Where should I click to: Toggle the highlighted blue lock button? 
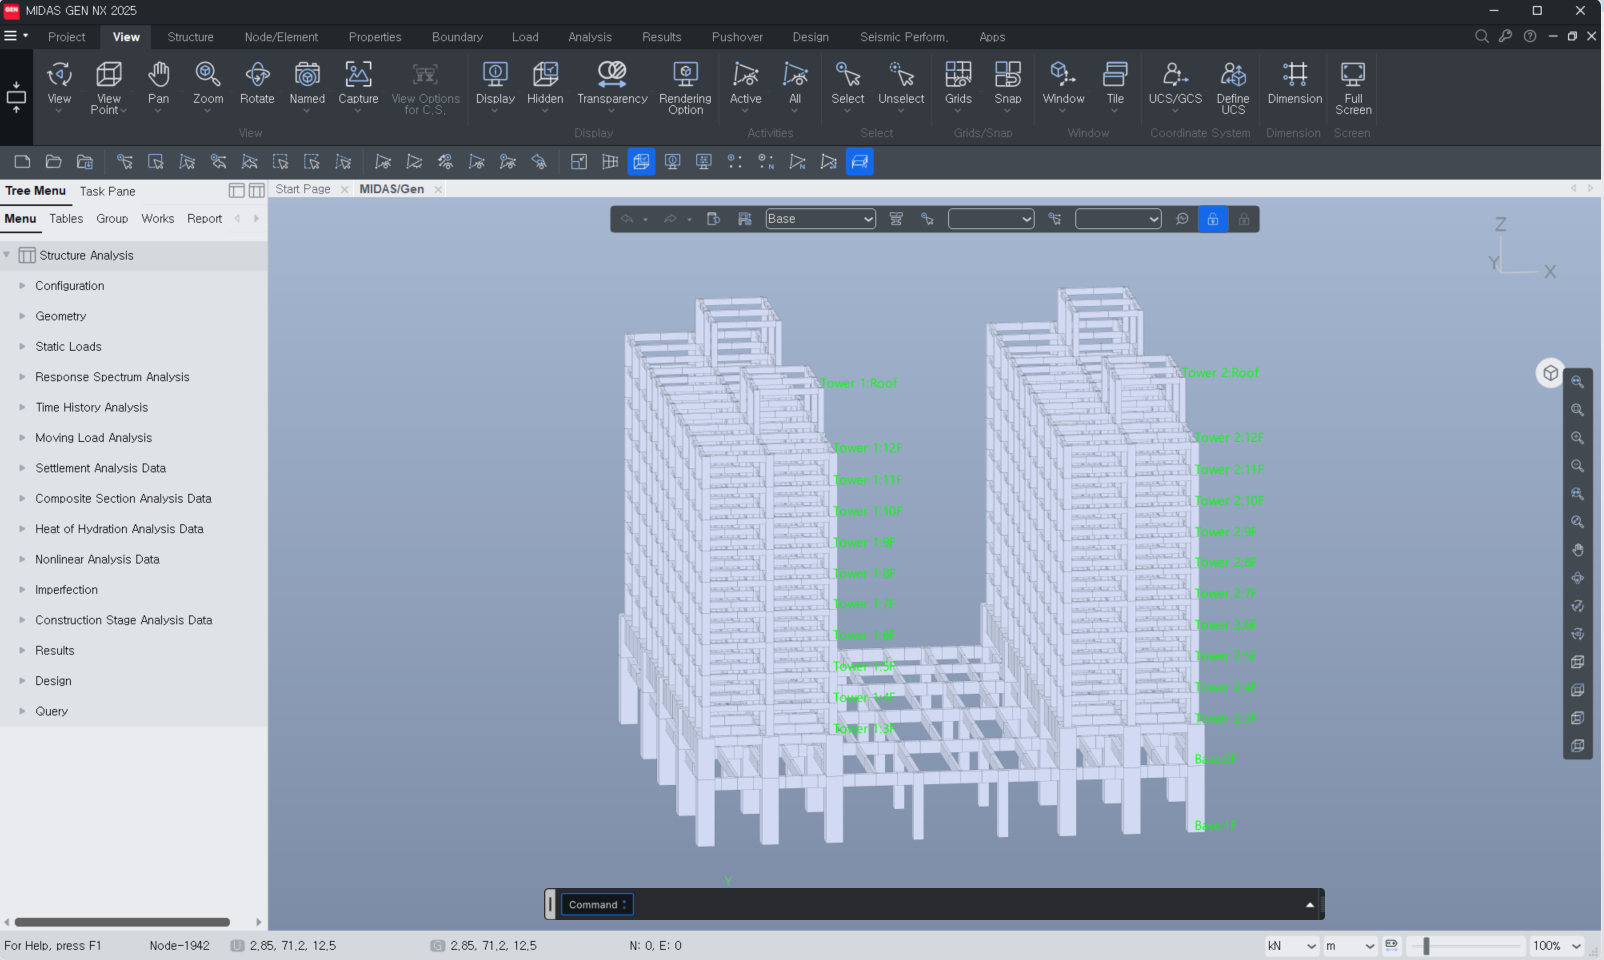point(1212,219)
